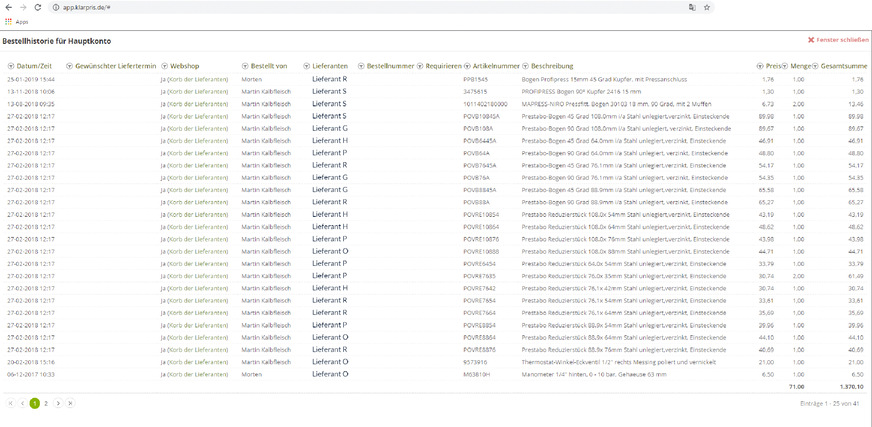The image size is (872, 427).
Task: Reload the current page
Action: coord(38,7)
